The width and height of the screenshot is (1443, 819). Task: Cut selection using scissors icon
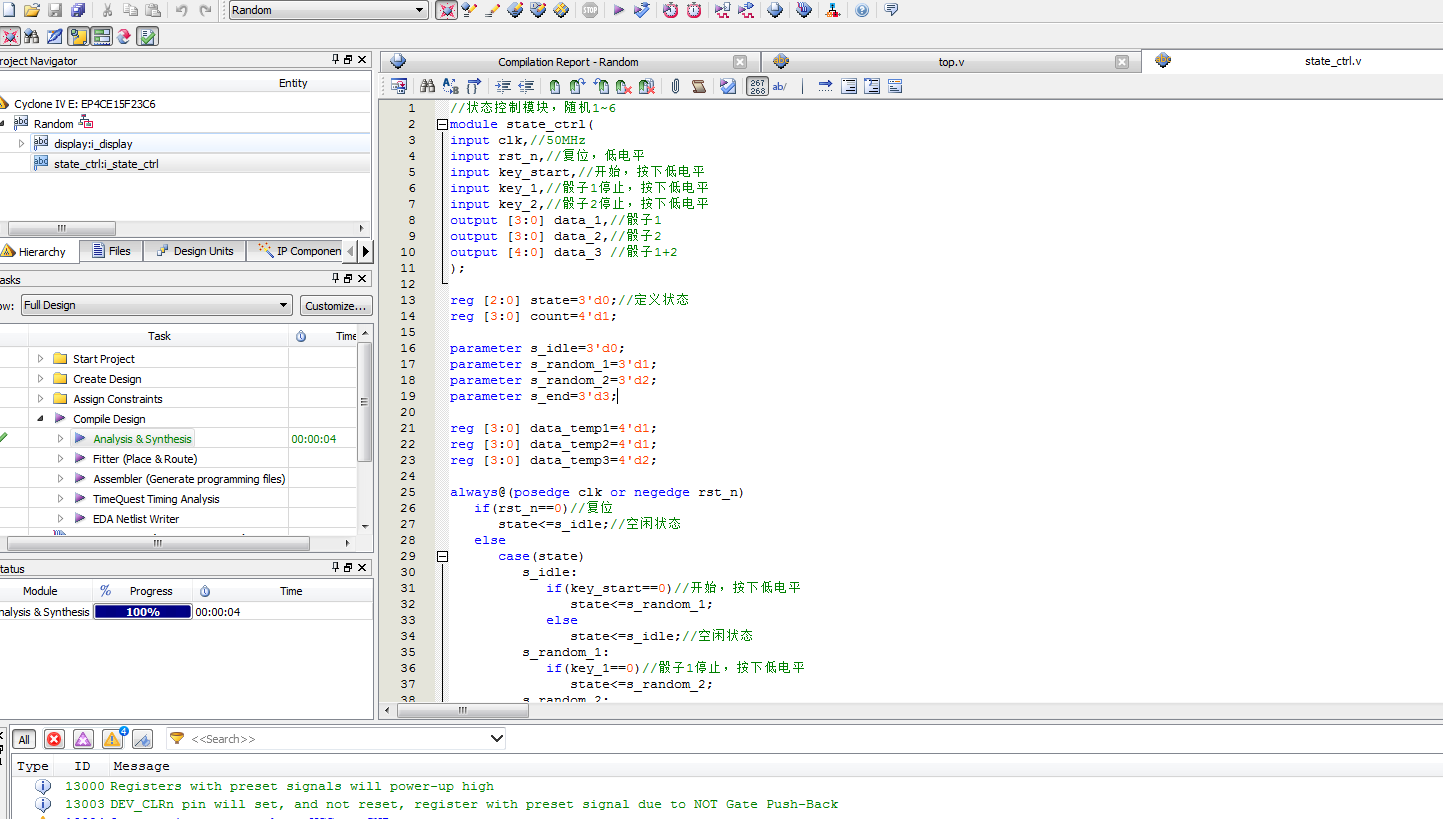point(107,10)
